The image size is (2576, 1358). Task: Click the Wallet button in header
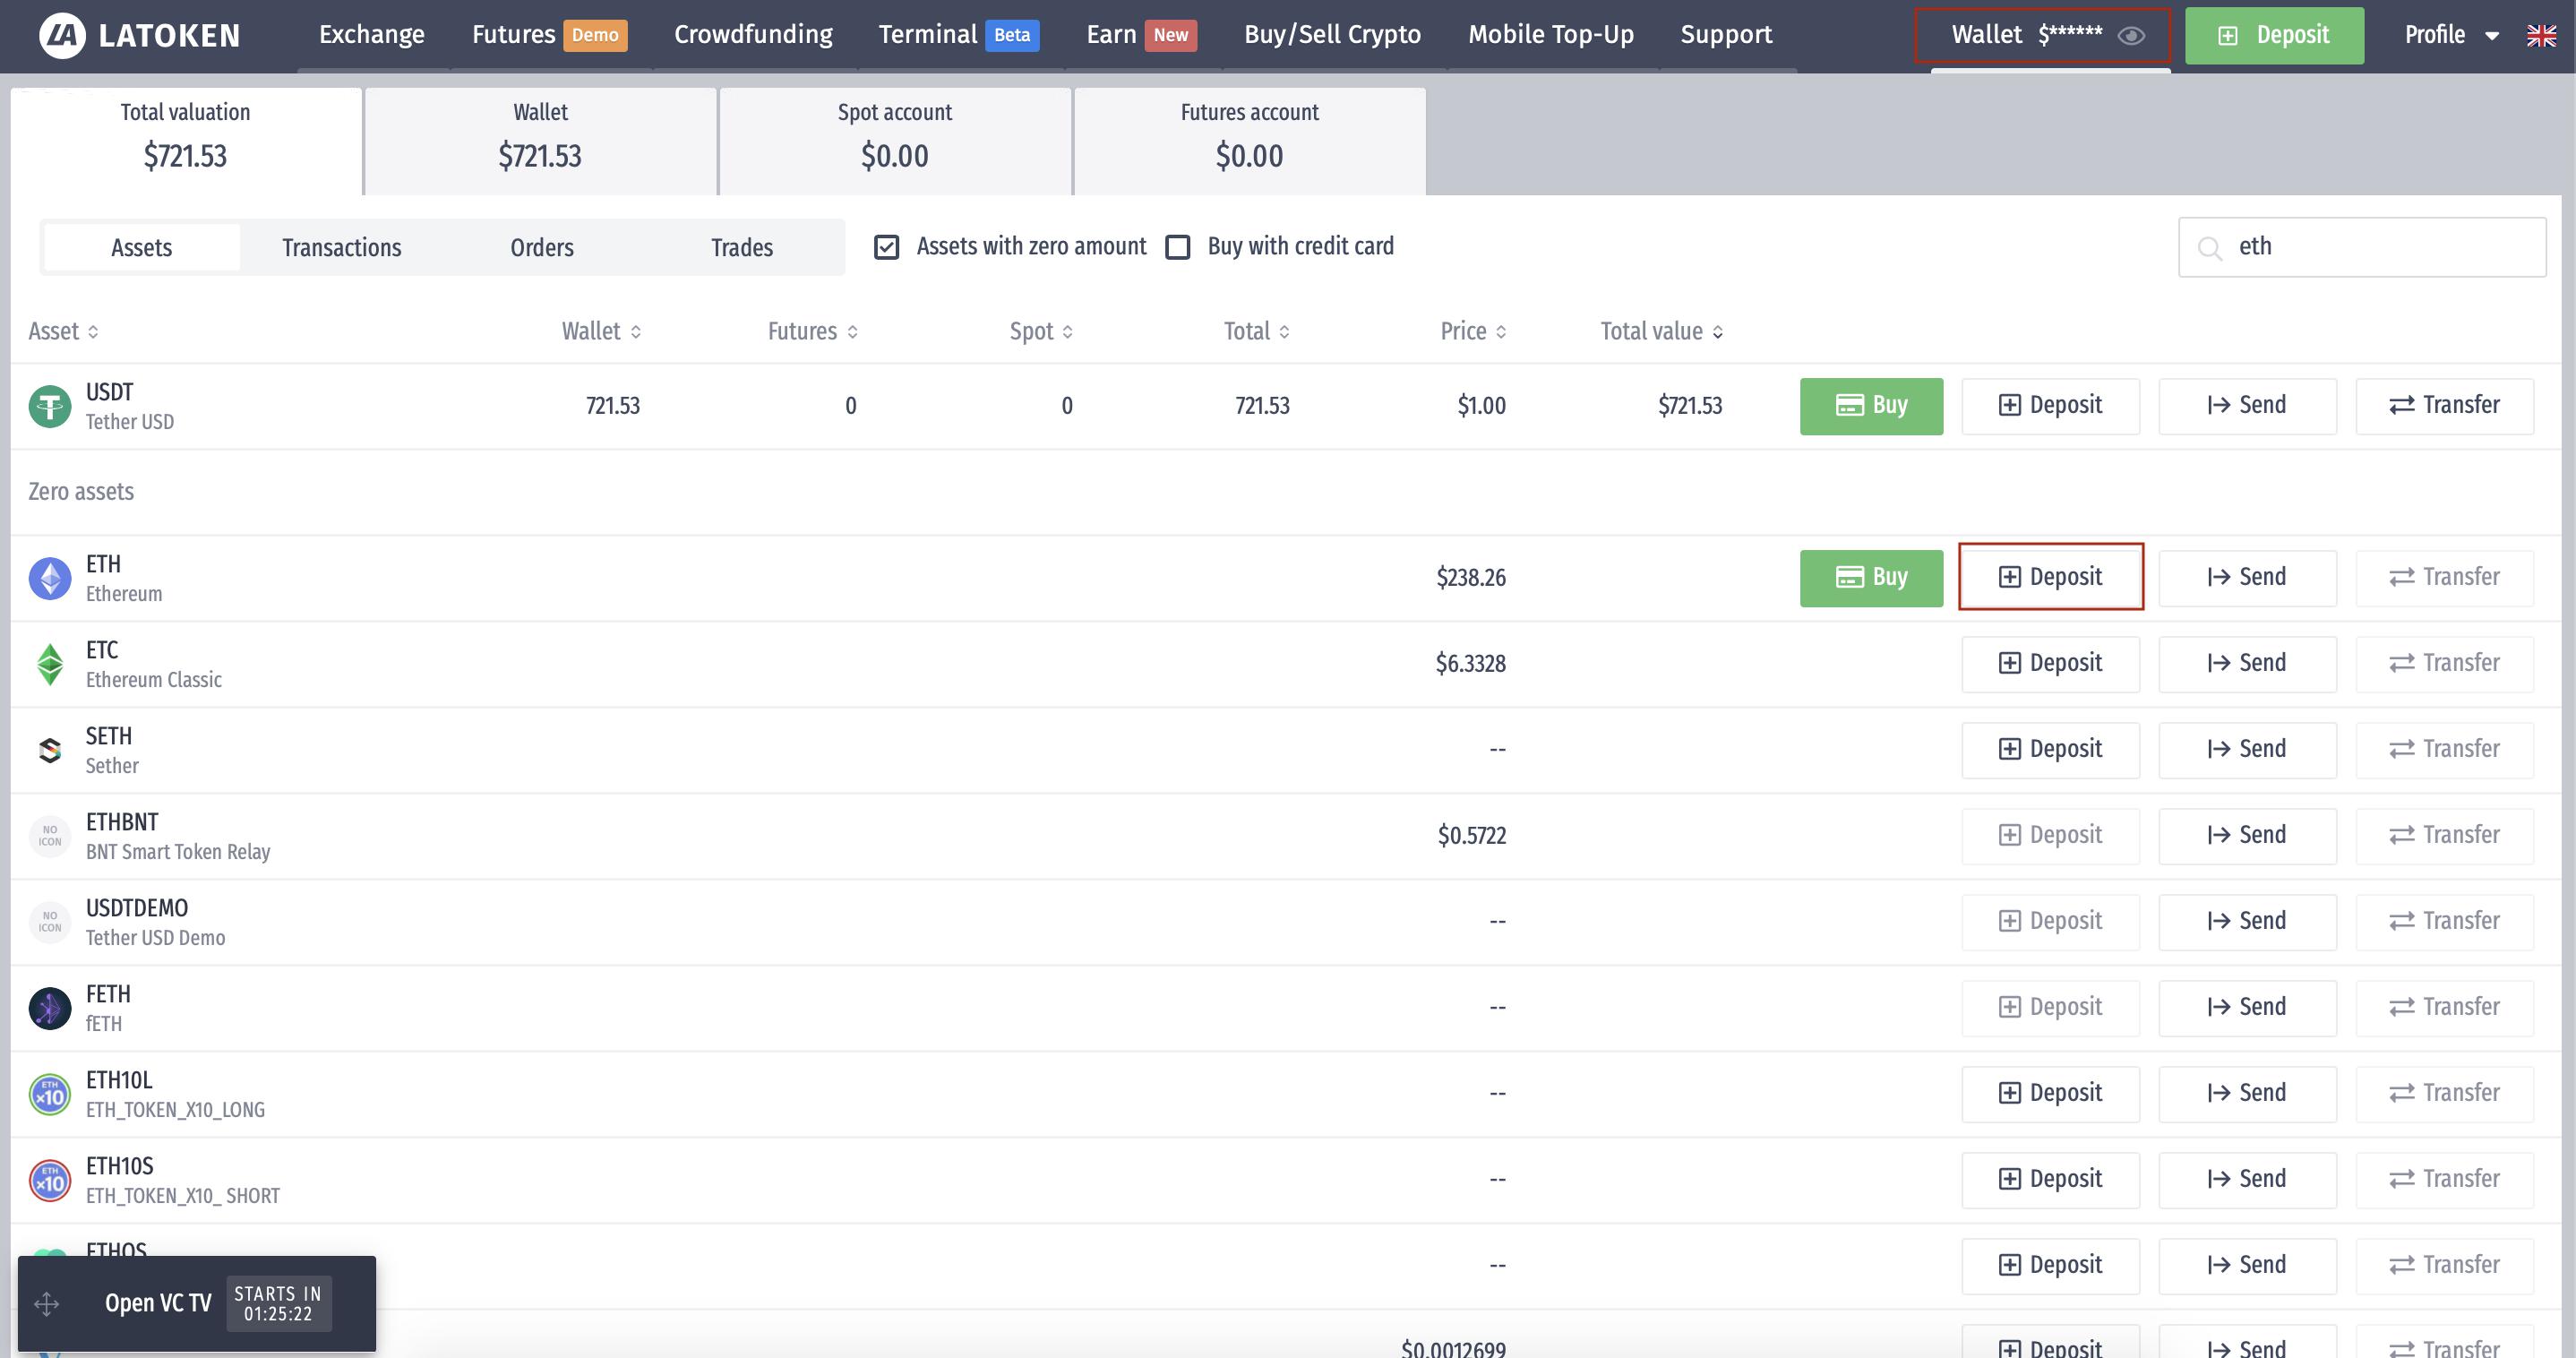pyautogui.click(x=2042, y=36)
